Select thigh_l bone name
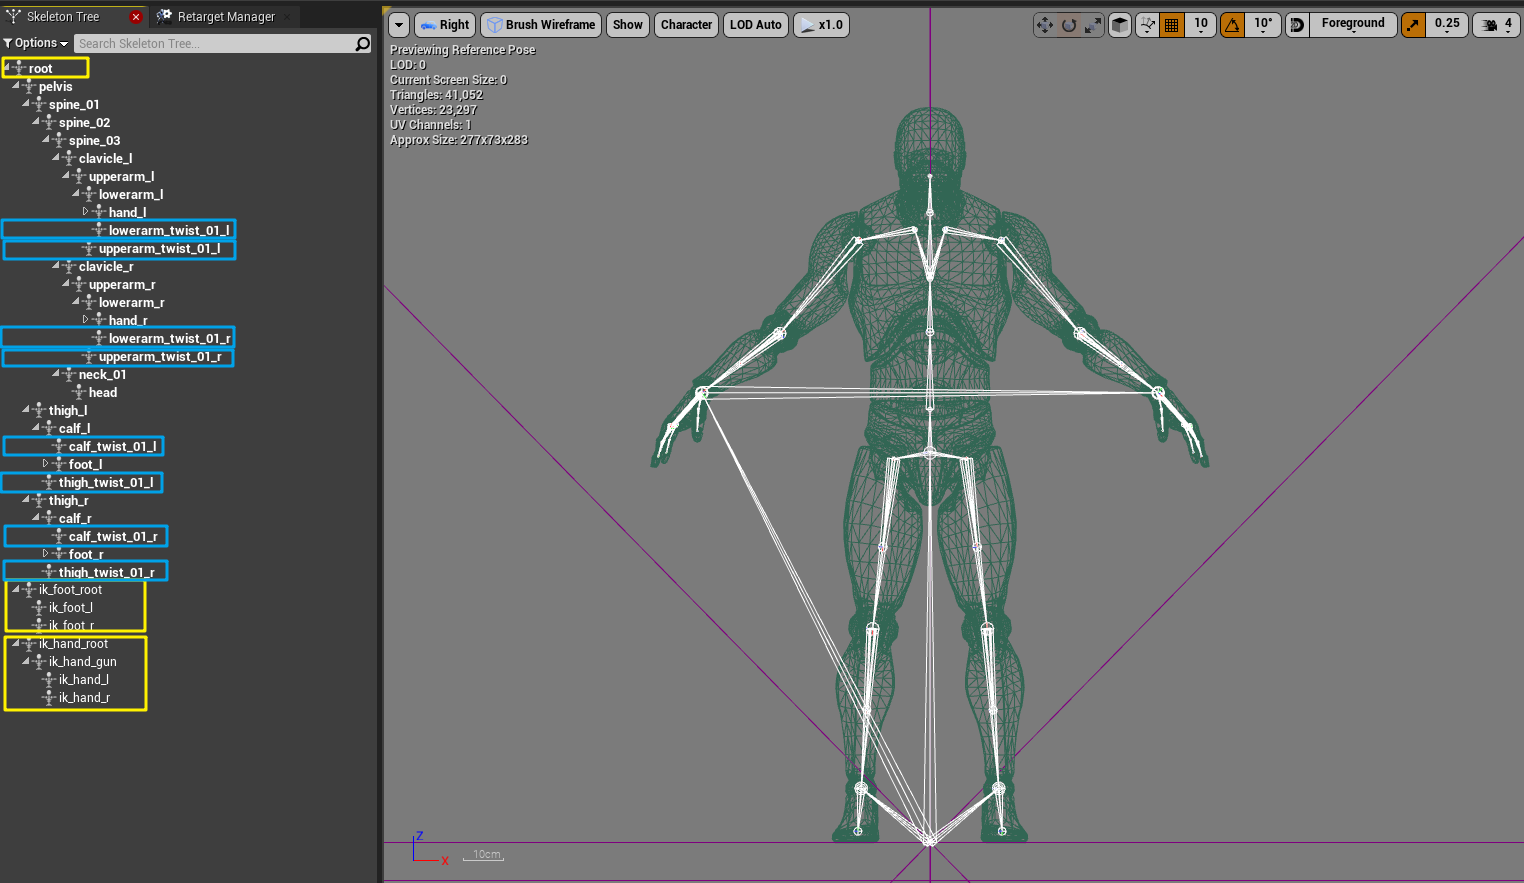Image resolution: width=1524 pixels, height=883 pixels. click(x=68, y=410)
